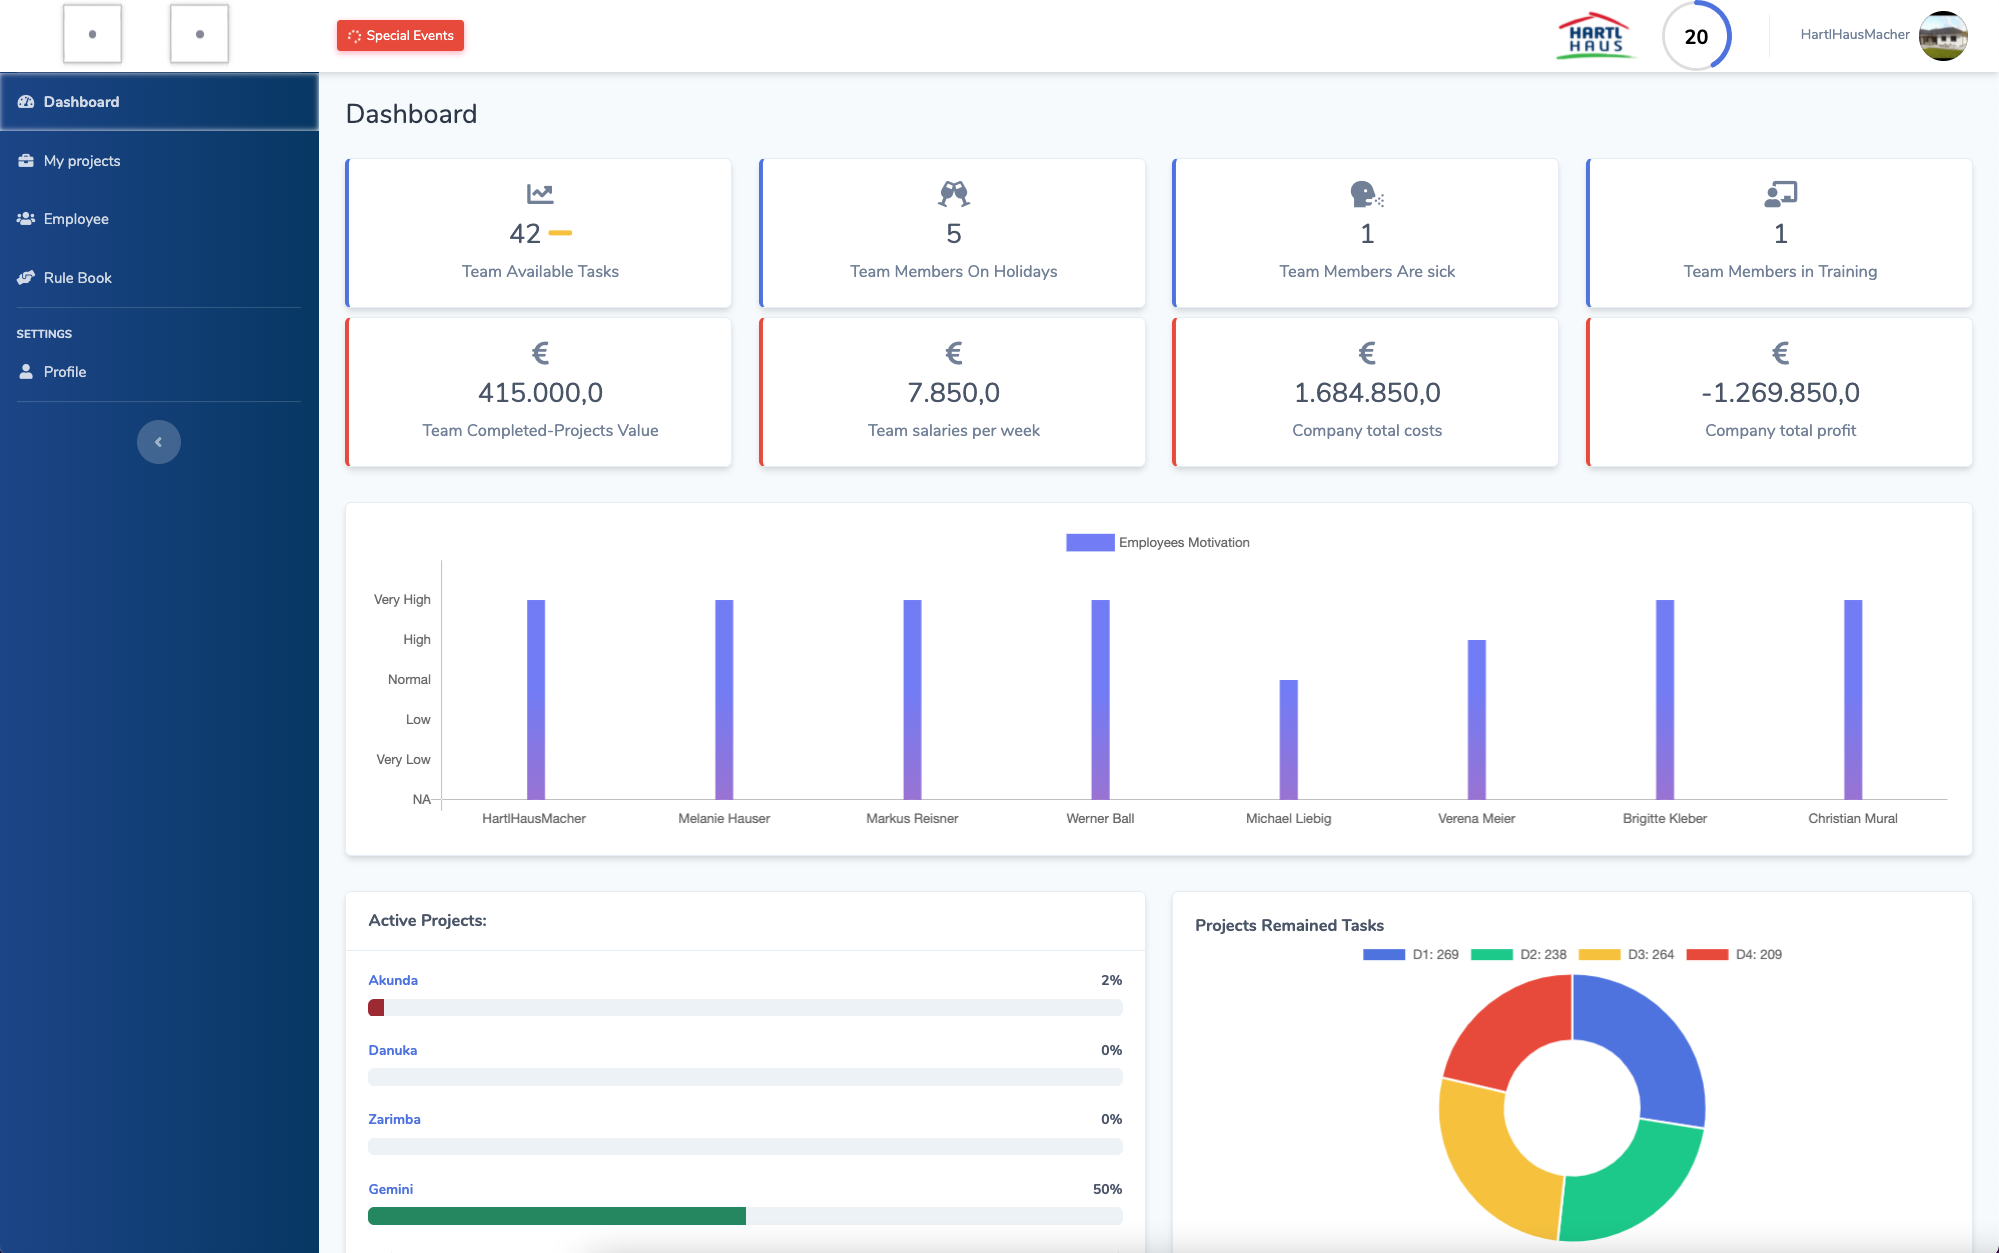Click the sick team member icon
Image resolution: width=1999 pixels, height=1253 pixels.
tap(1366, 193)
